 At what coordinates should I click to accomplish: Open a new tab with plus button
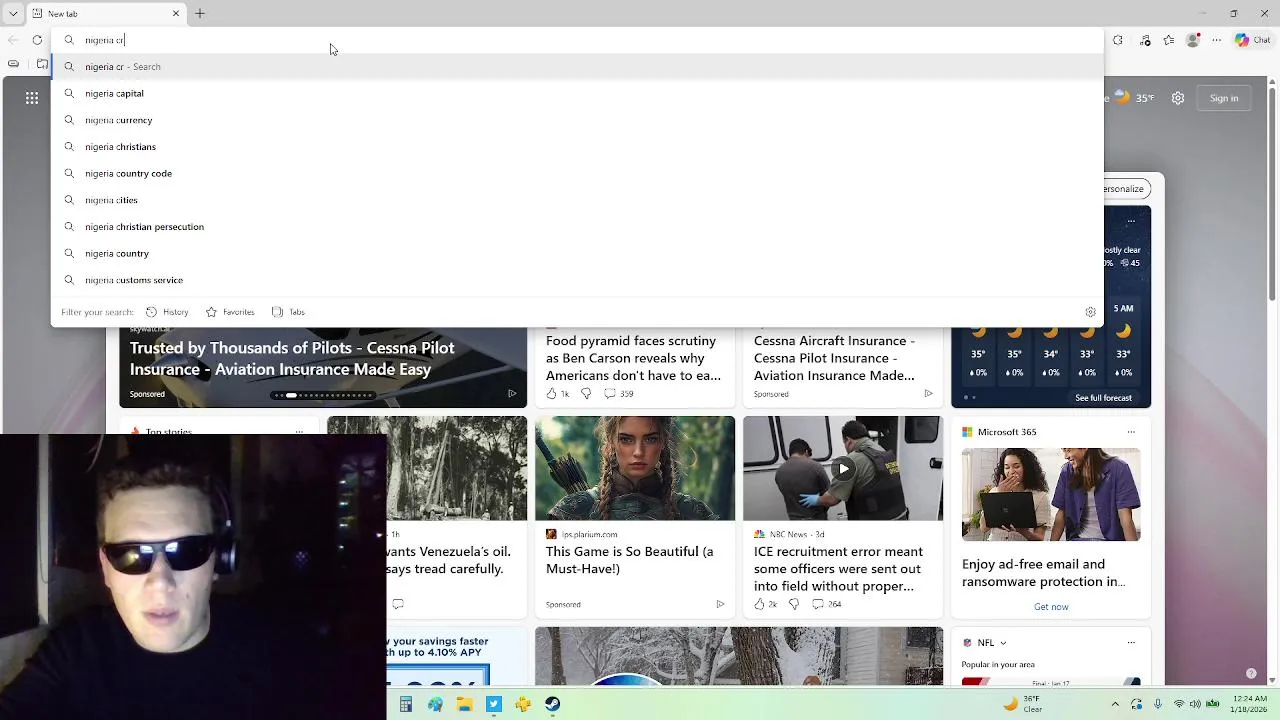199,14
